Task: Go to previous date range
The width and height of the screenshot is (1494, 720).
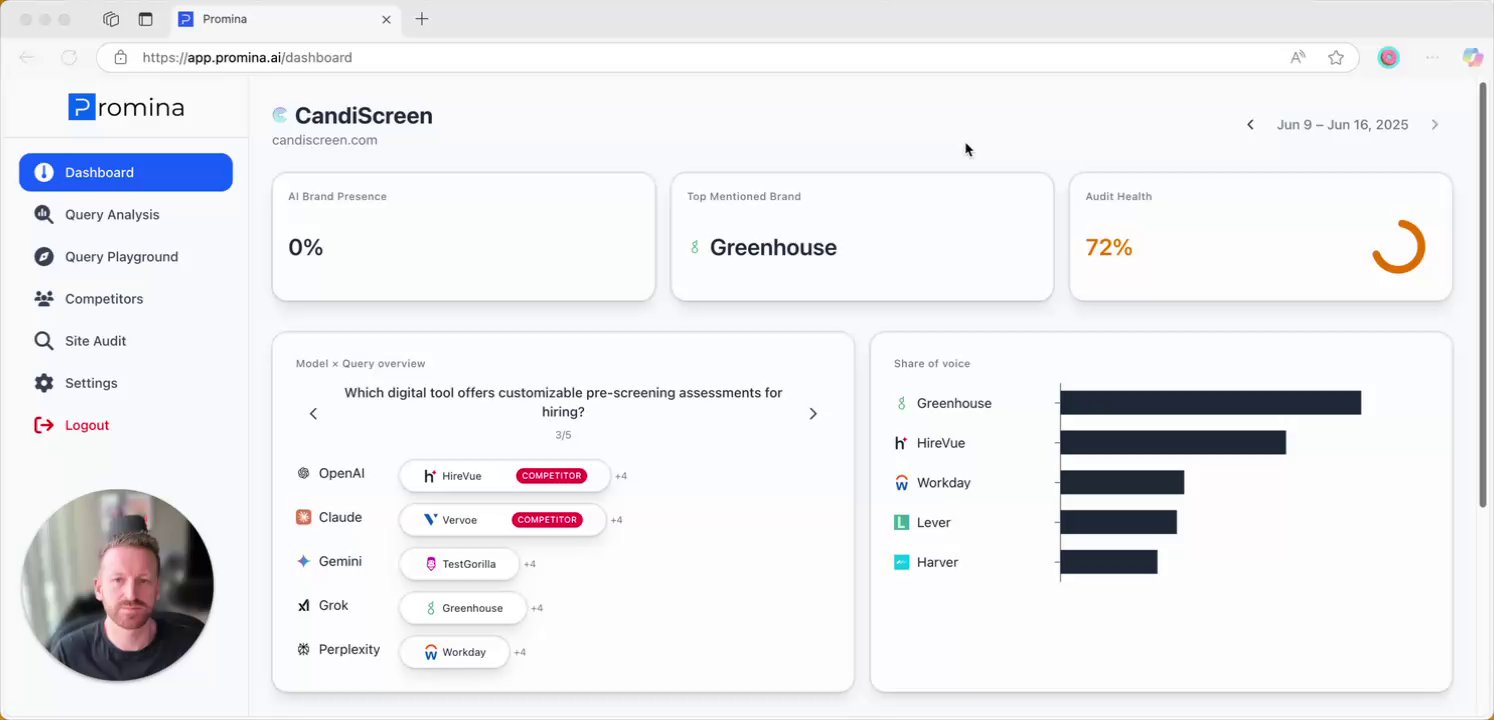Action: coord(1250,125)
